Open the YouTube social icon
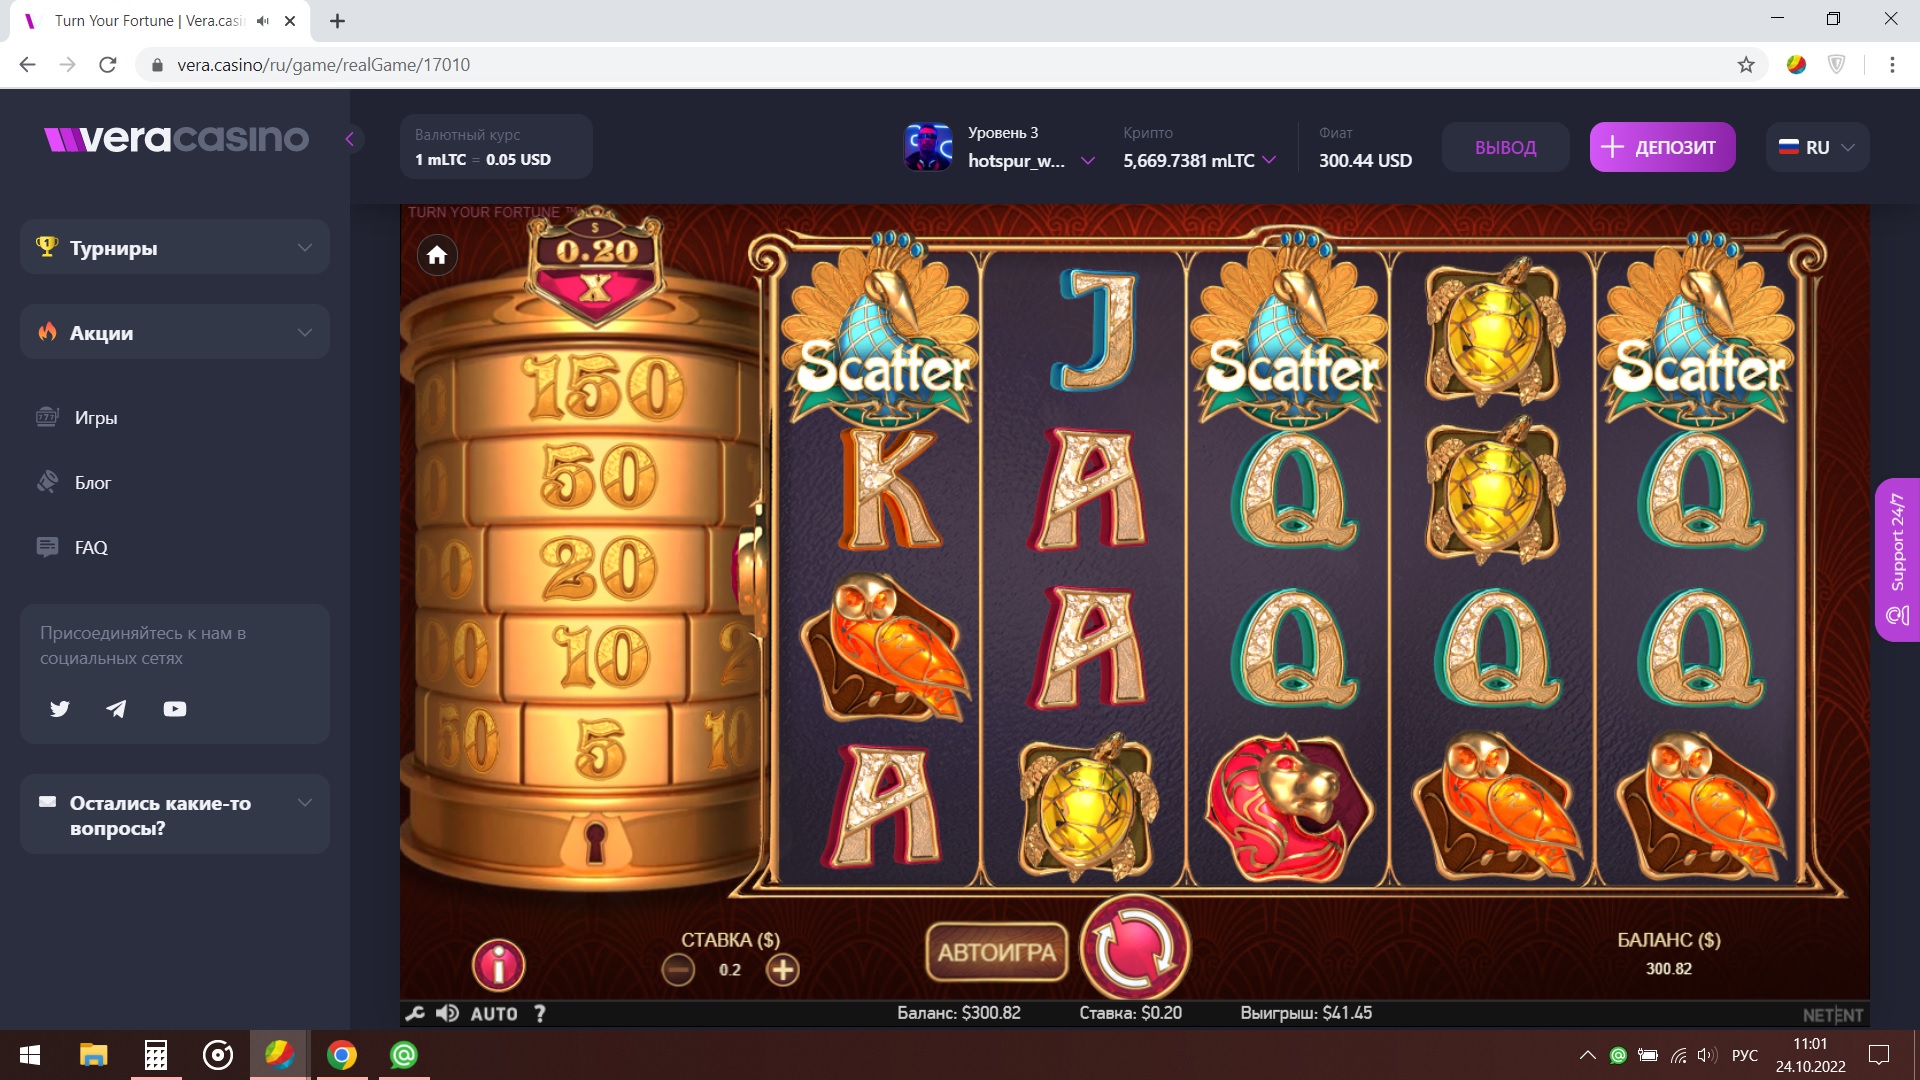Viewport: 1920px width, 1080px height. point(175,709)
